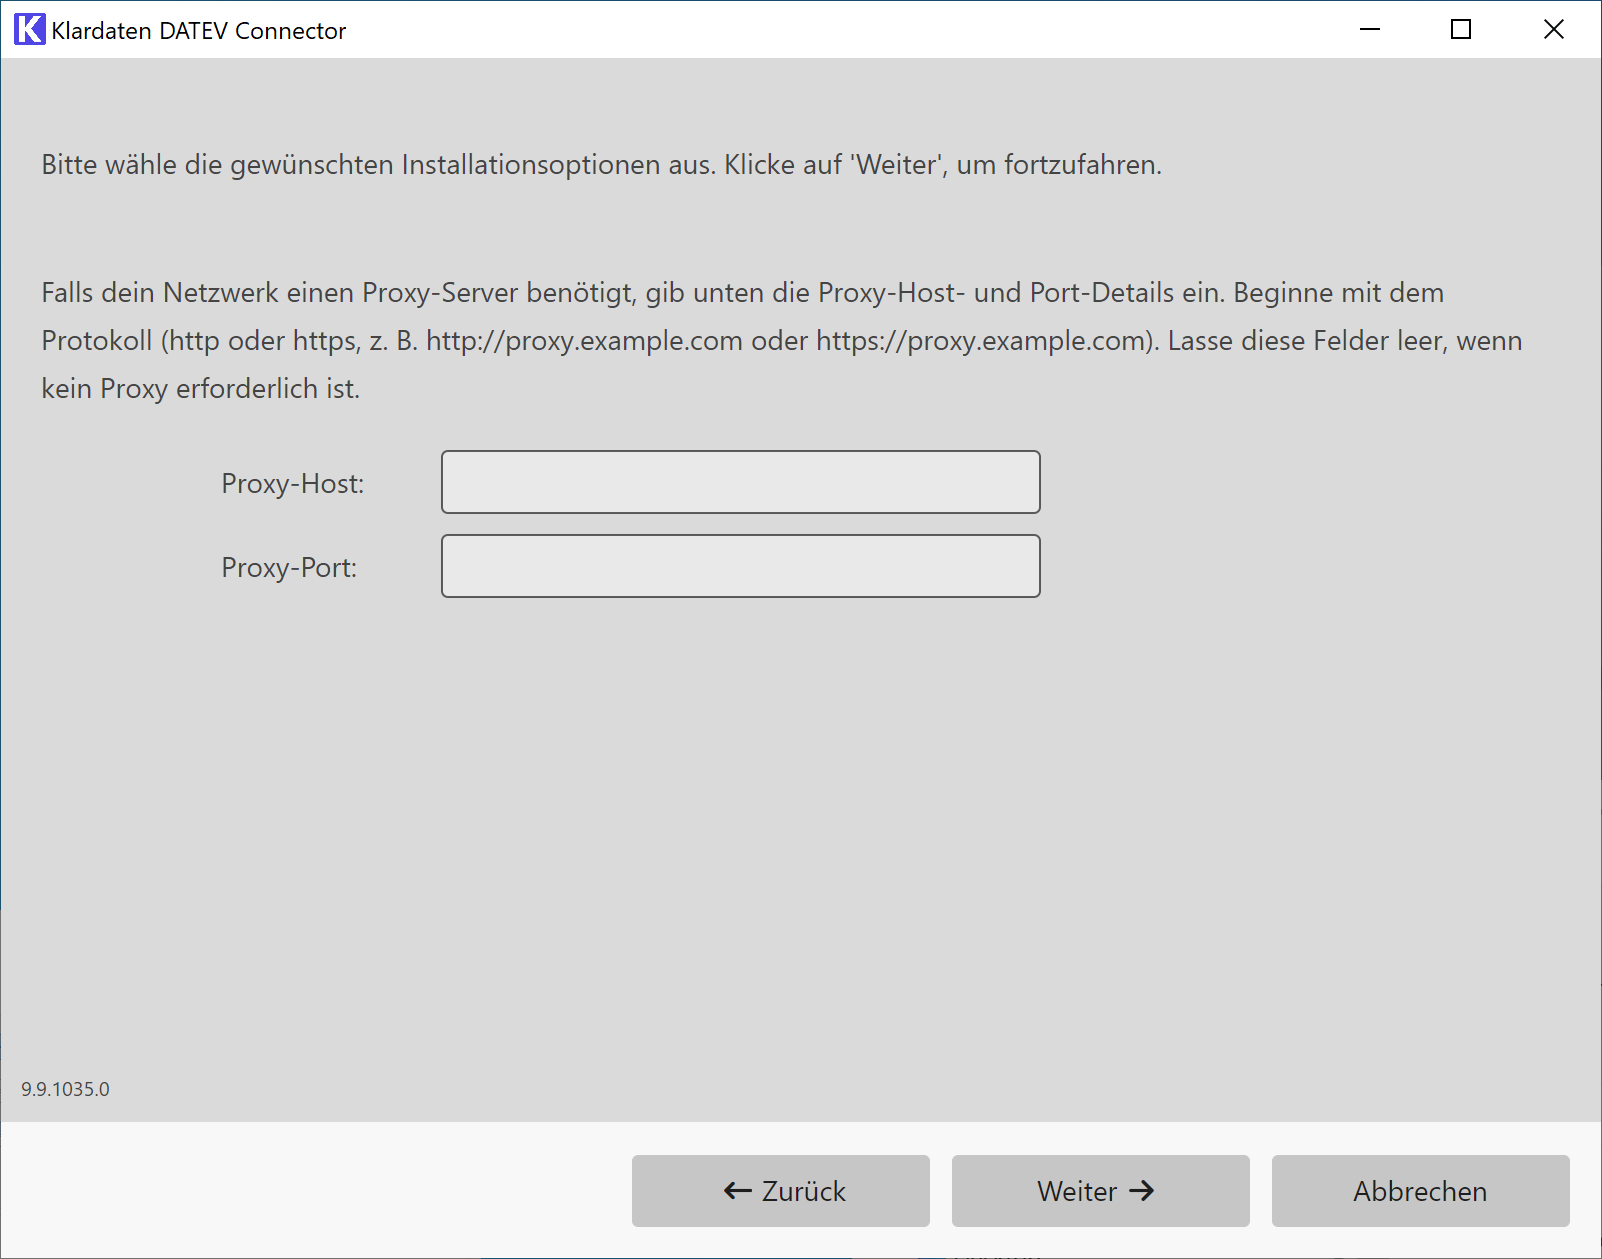Click the left arrow inside the Zurück button
1602x1259 pixels.
pos(735,1191)
